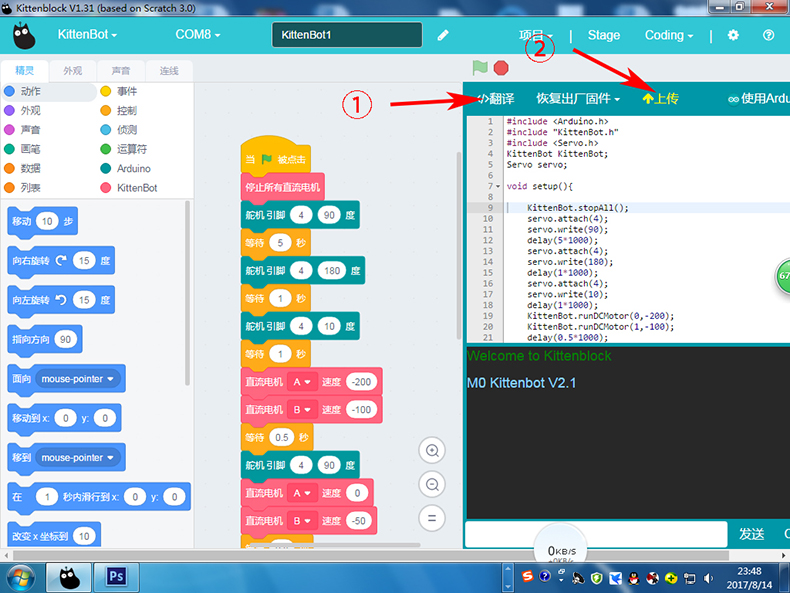This screenshot has width=790, height=593.
Task: Click the 上传 upload button
Action: [x=660, y=99]
